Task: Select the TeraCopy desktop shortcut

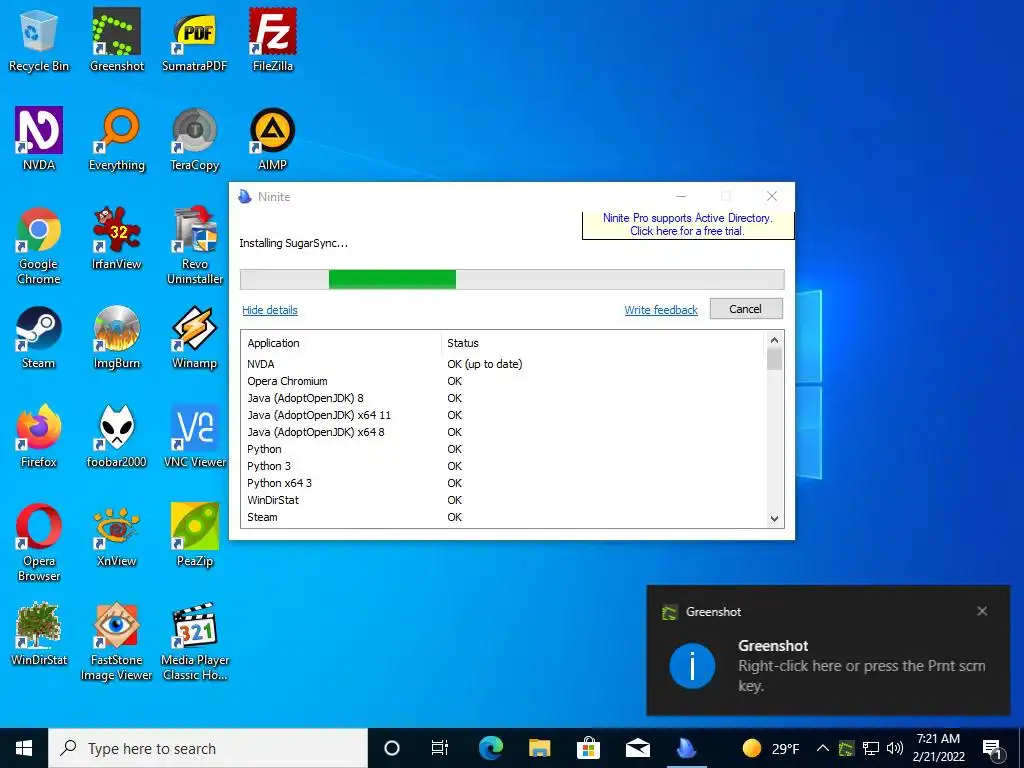Action: pyautogui.click(x=195, y=138)
